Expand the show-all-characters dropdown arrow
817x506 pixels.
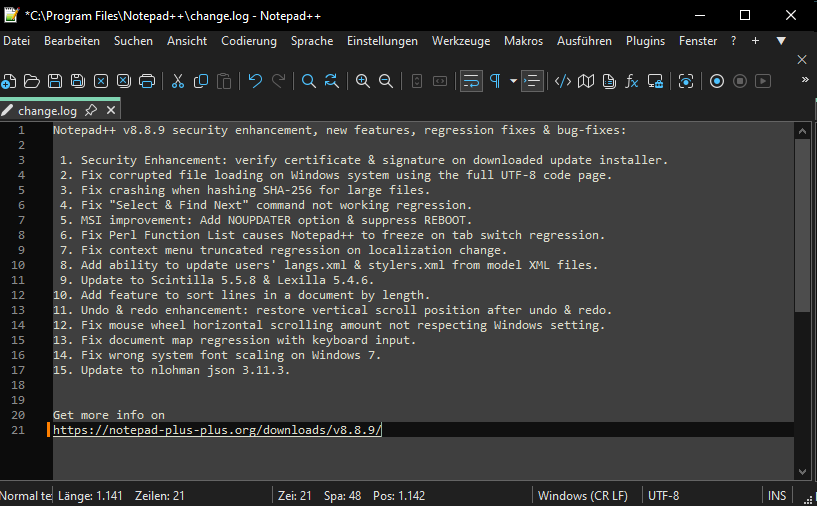coord(513,81)
